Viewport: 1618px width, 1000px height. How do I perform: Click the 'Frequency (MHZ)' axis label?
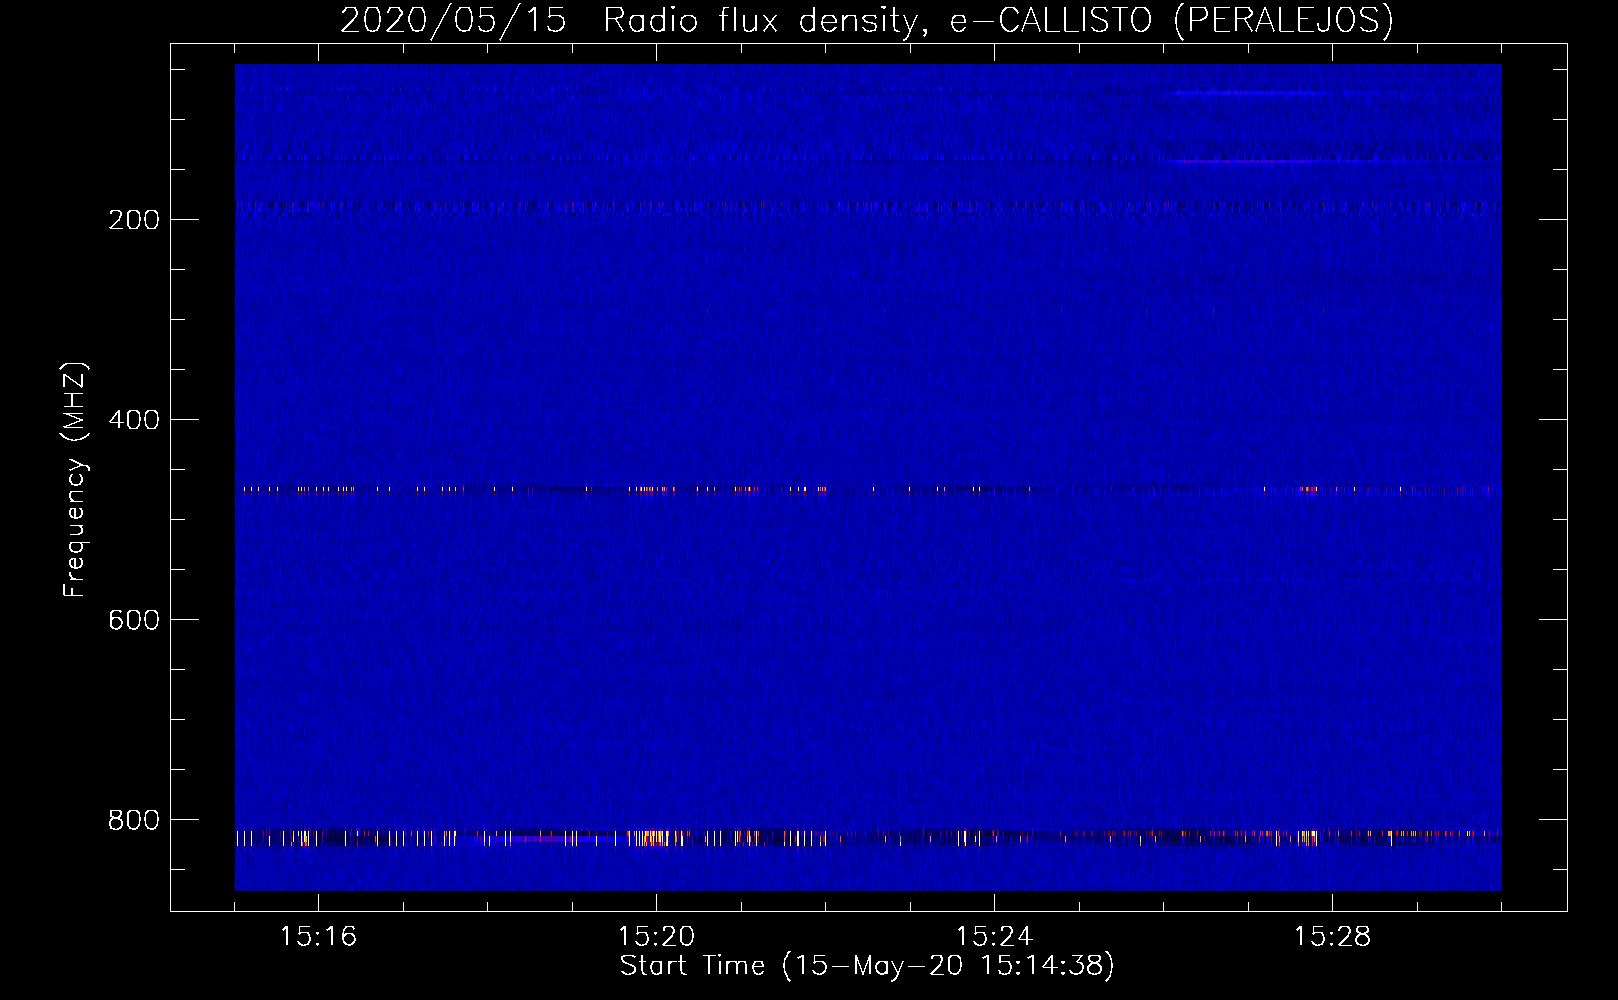[75, 479]
